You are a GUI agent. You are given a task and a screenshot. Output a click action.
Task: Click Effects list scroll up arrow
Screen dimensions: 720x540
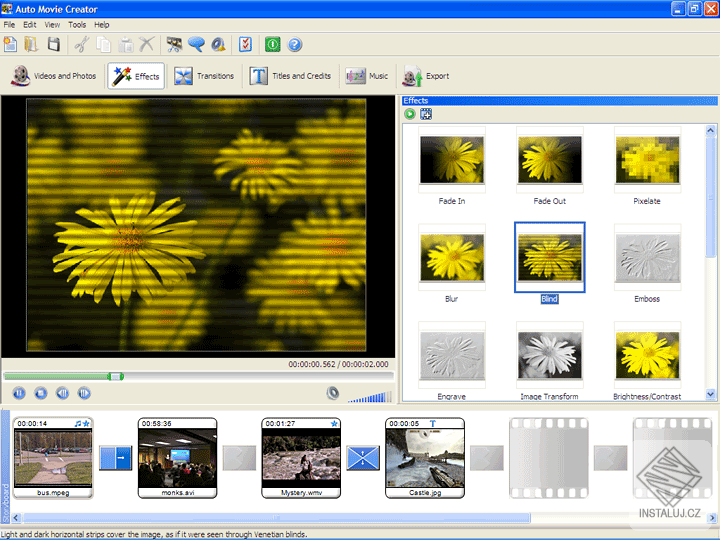710,130
